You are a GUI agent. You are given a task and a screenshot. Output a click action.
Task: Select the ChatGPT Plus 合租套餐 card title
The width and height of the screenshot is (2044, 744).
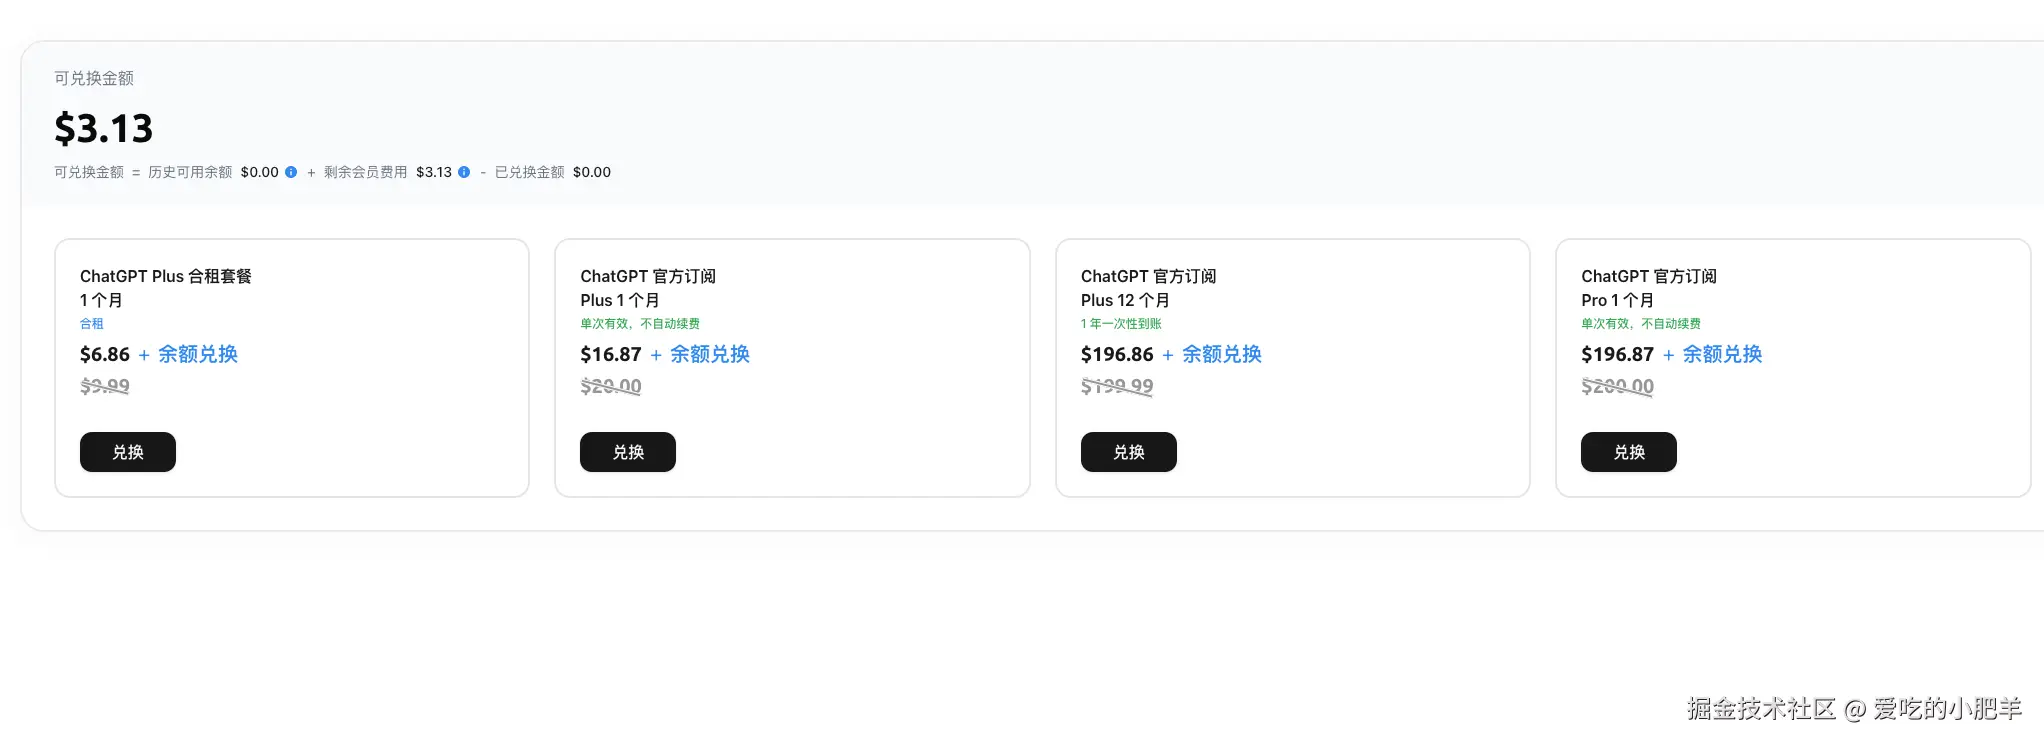click(166, 276)
